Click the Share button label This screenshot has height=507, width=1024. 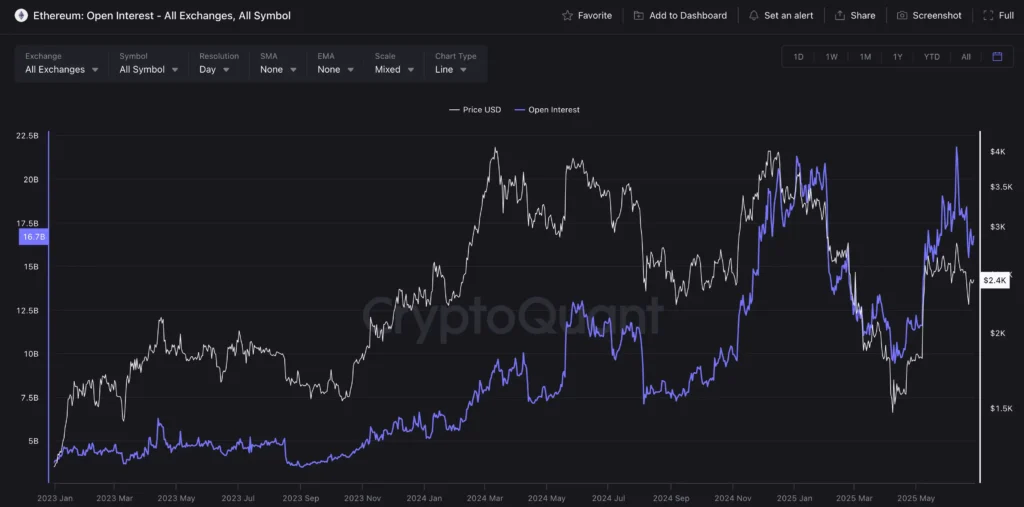863,15
